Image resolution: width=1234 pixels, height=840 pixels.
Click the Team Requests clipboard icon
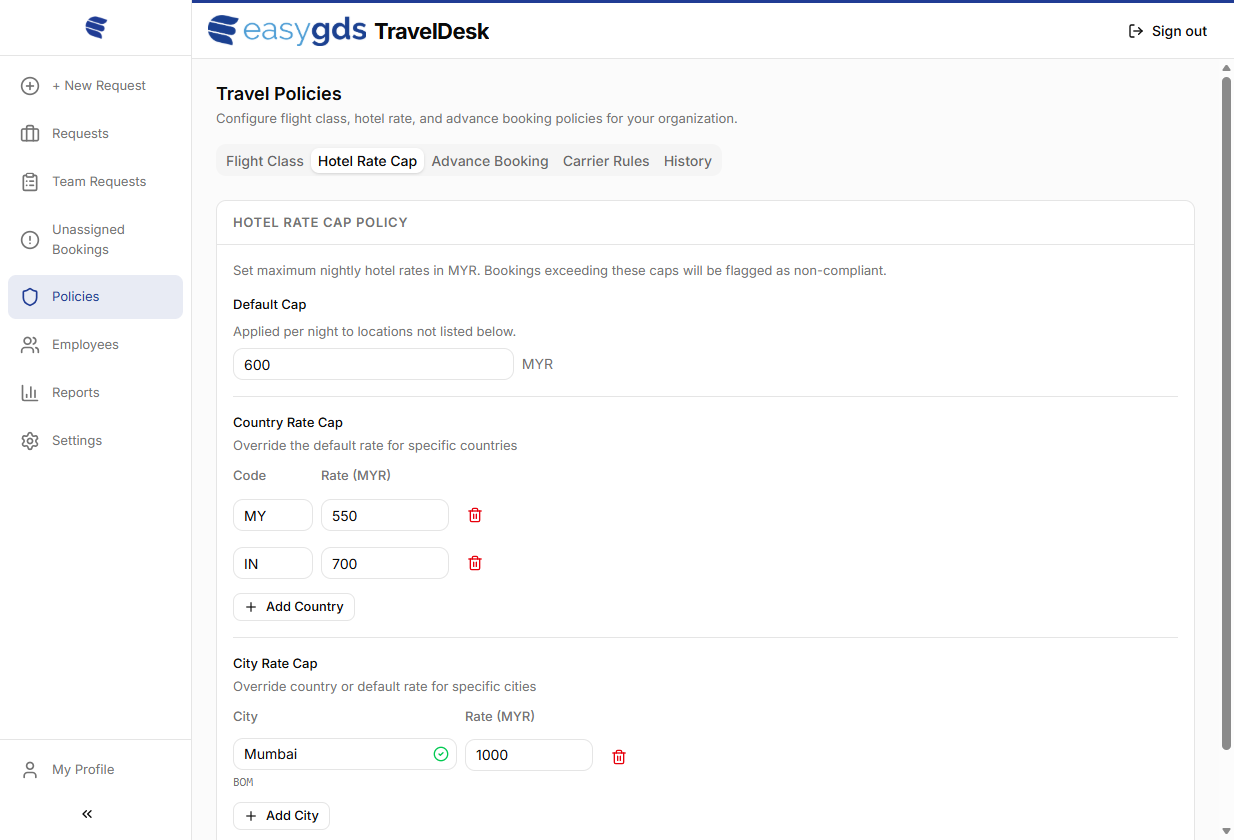(30, 182)
